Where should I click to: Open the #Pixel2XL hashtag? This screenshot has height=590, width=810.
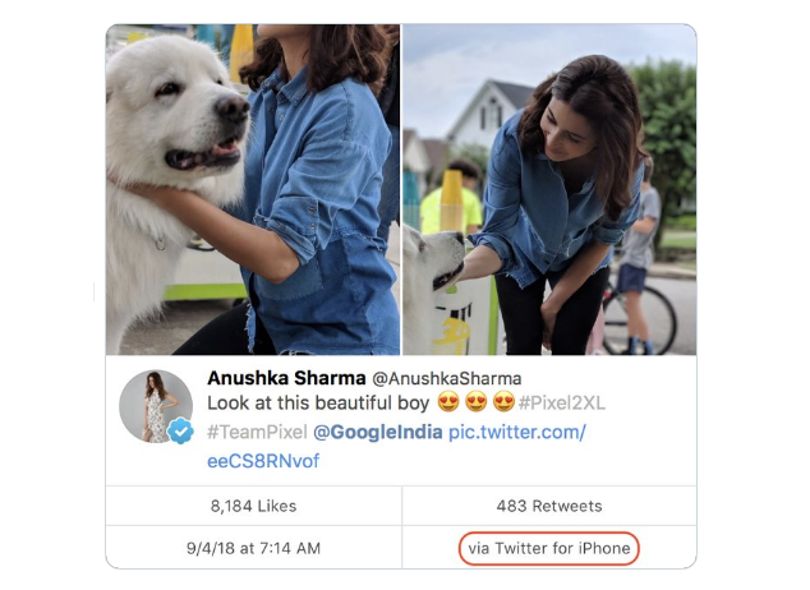562,403
